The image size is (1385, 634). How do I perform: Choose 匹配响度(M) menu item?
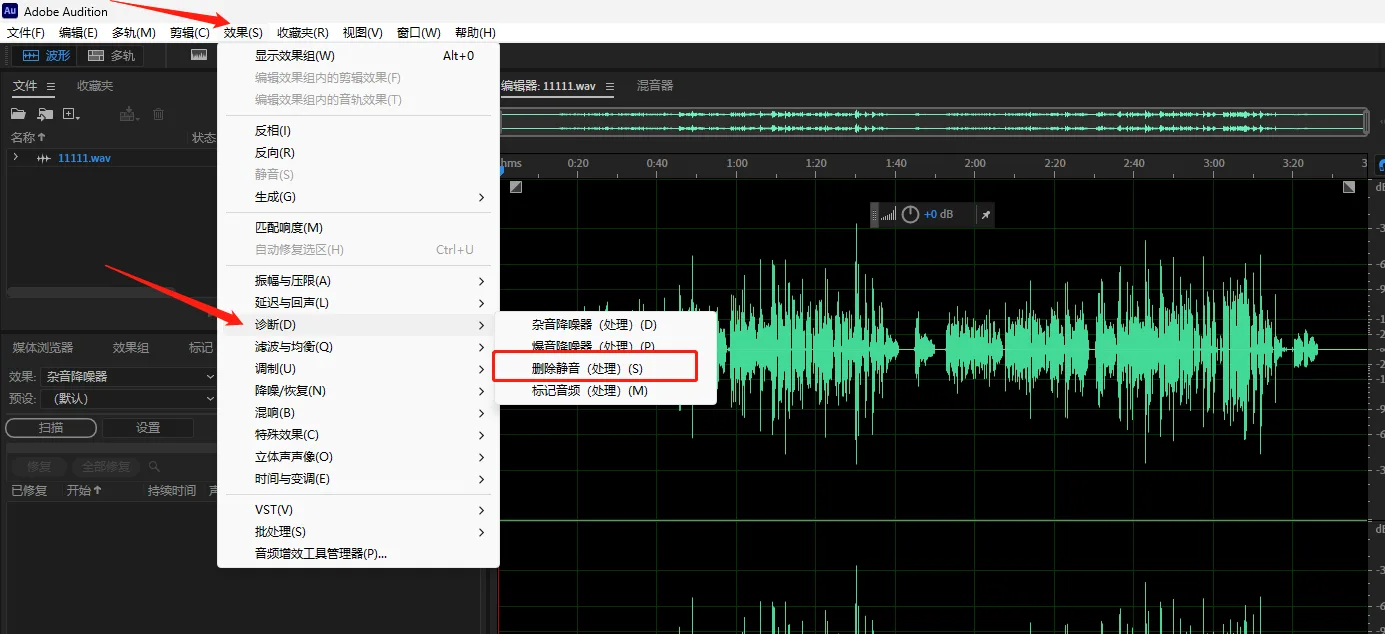tap(358, 228)
